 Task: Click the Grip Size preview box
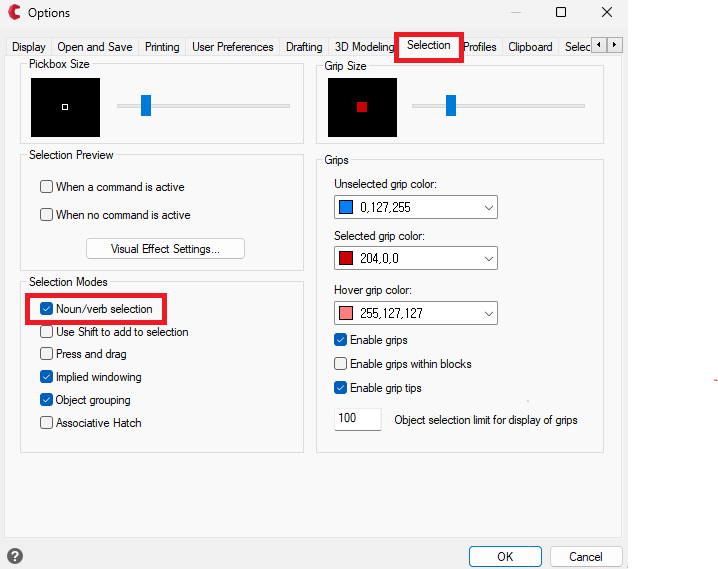point(362,107)
